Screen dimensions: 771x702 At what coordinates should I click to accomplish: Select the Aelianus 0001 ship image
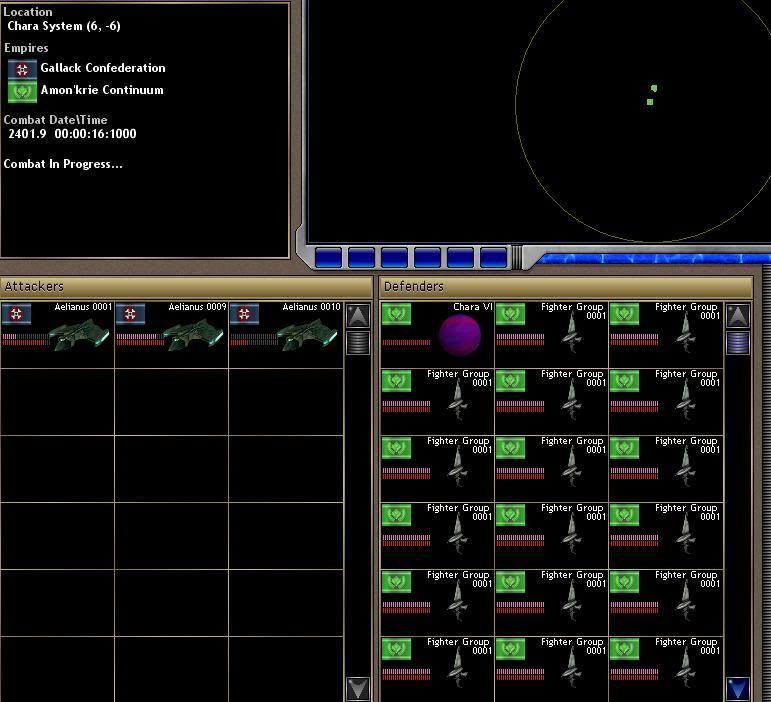[x=79, y=335]
